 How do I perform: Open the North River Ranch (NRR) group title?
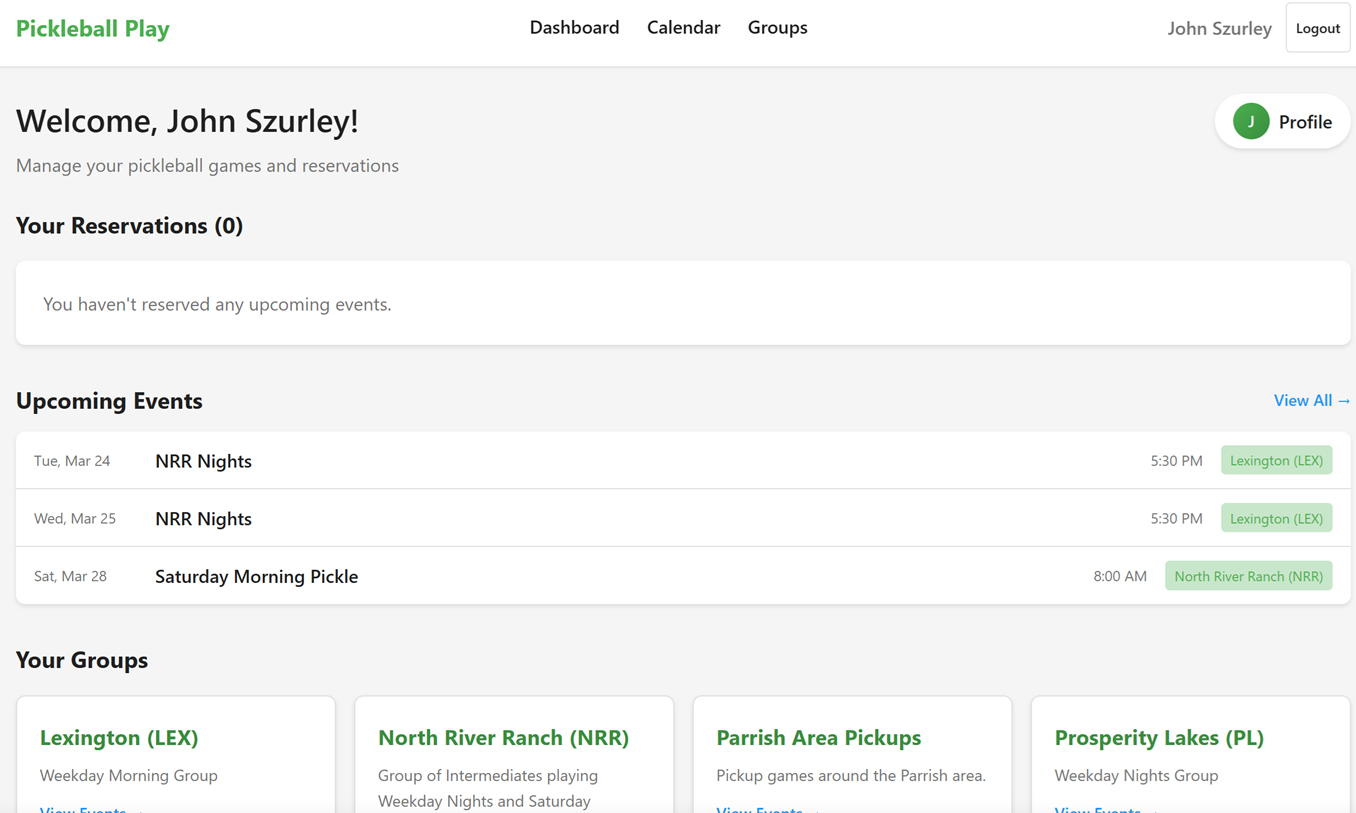pyautogui.click(x=503, y=738)
